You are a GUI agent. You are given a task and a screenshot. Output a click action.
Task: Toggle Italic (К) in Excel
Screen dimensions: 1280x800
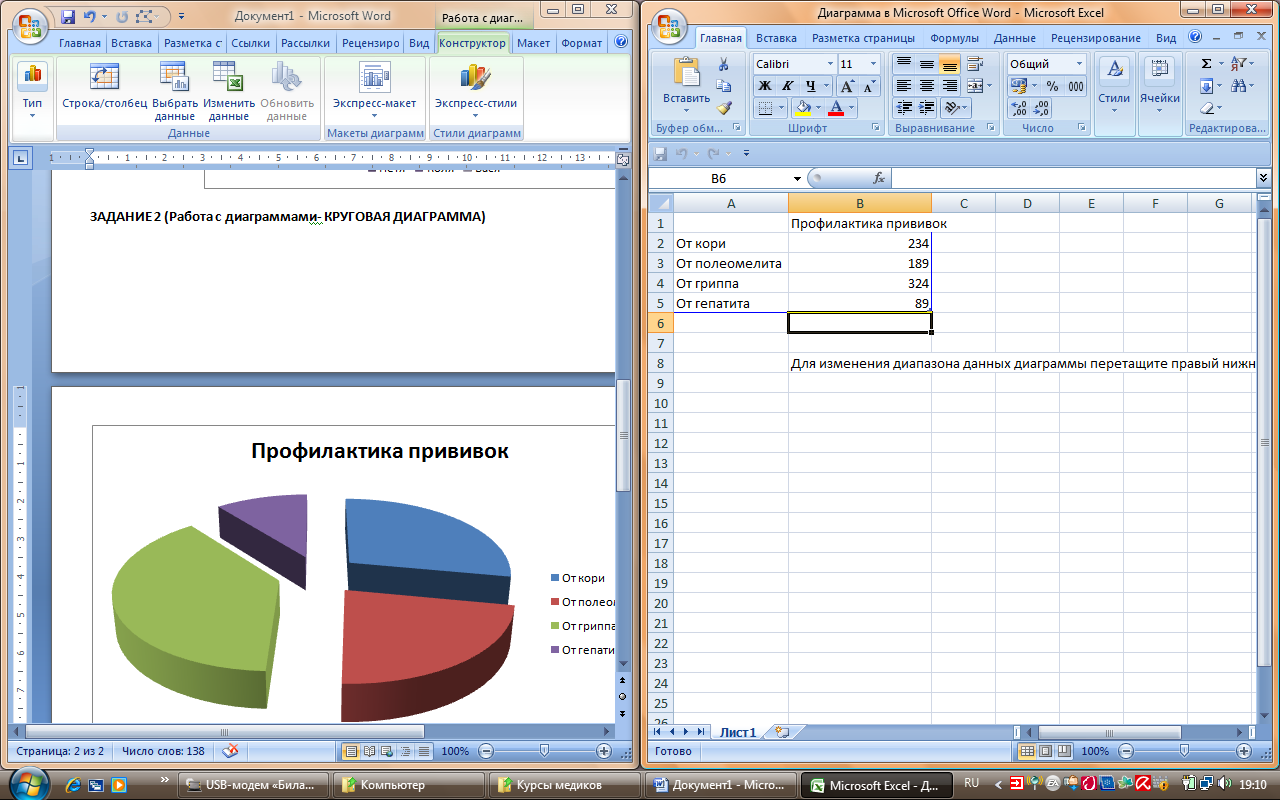click(788, 86)
